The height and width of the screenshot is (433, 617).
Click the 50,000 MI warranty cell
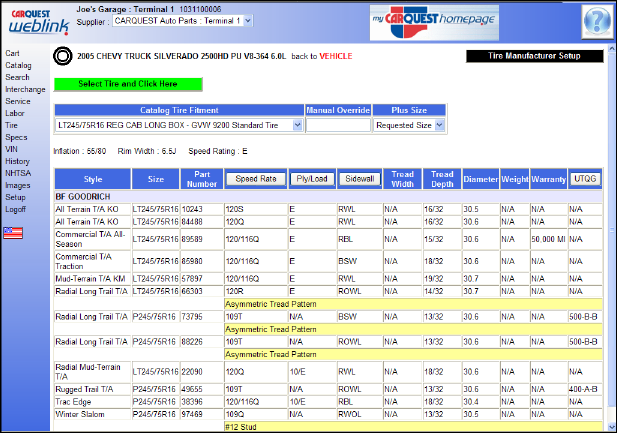(549, 239)
